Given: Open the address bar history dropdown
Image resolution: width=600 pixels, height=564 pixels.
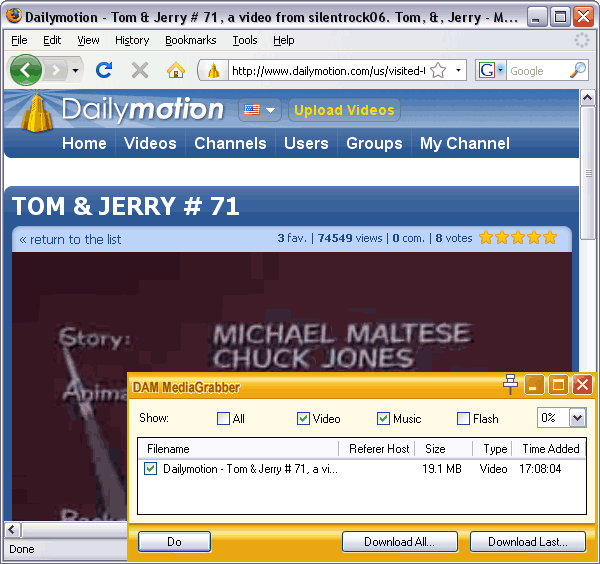Looking at the screenshot, I should coord(458,70).
